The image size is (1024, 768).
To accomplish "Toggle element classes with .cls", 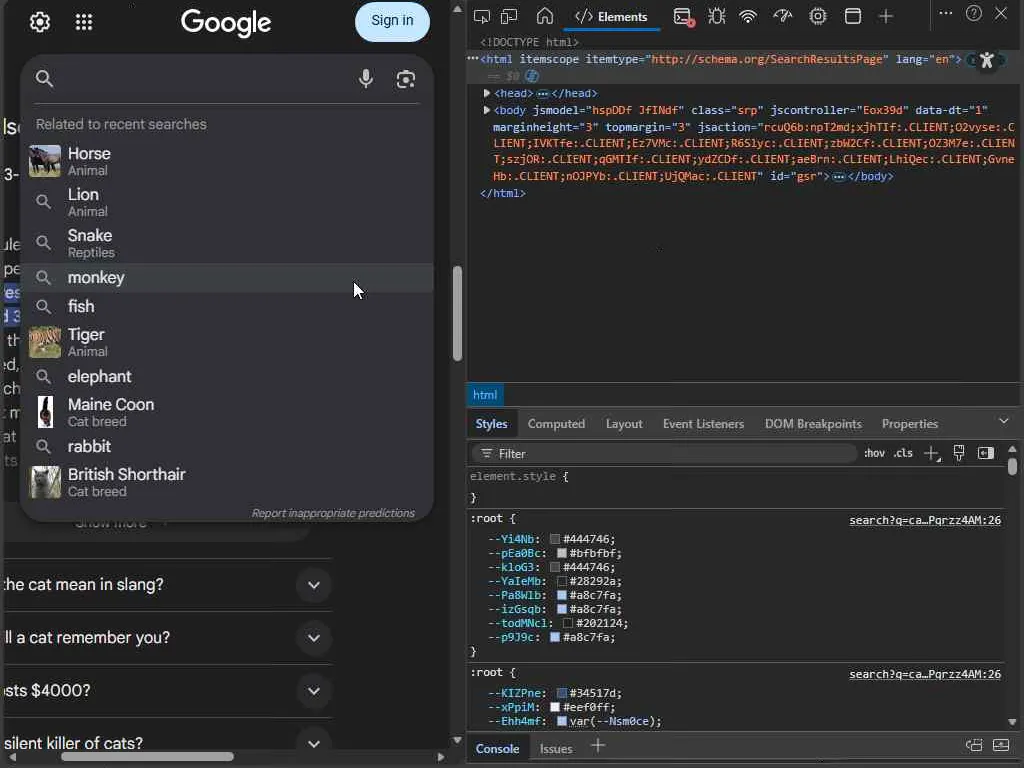I will pos(903,453).
